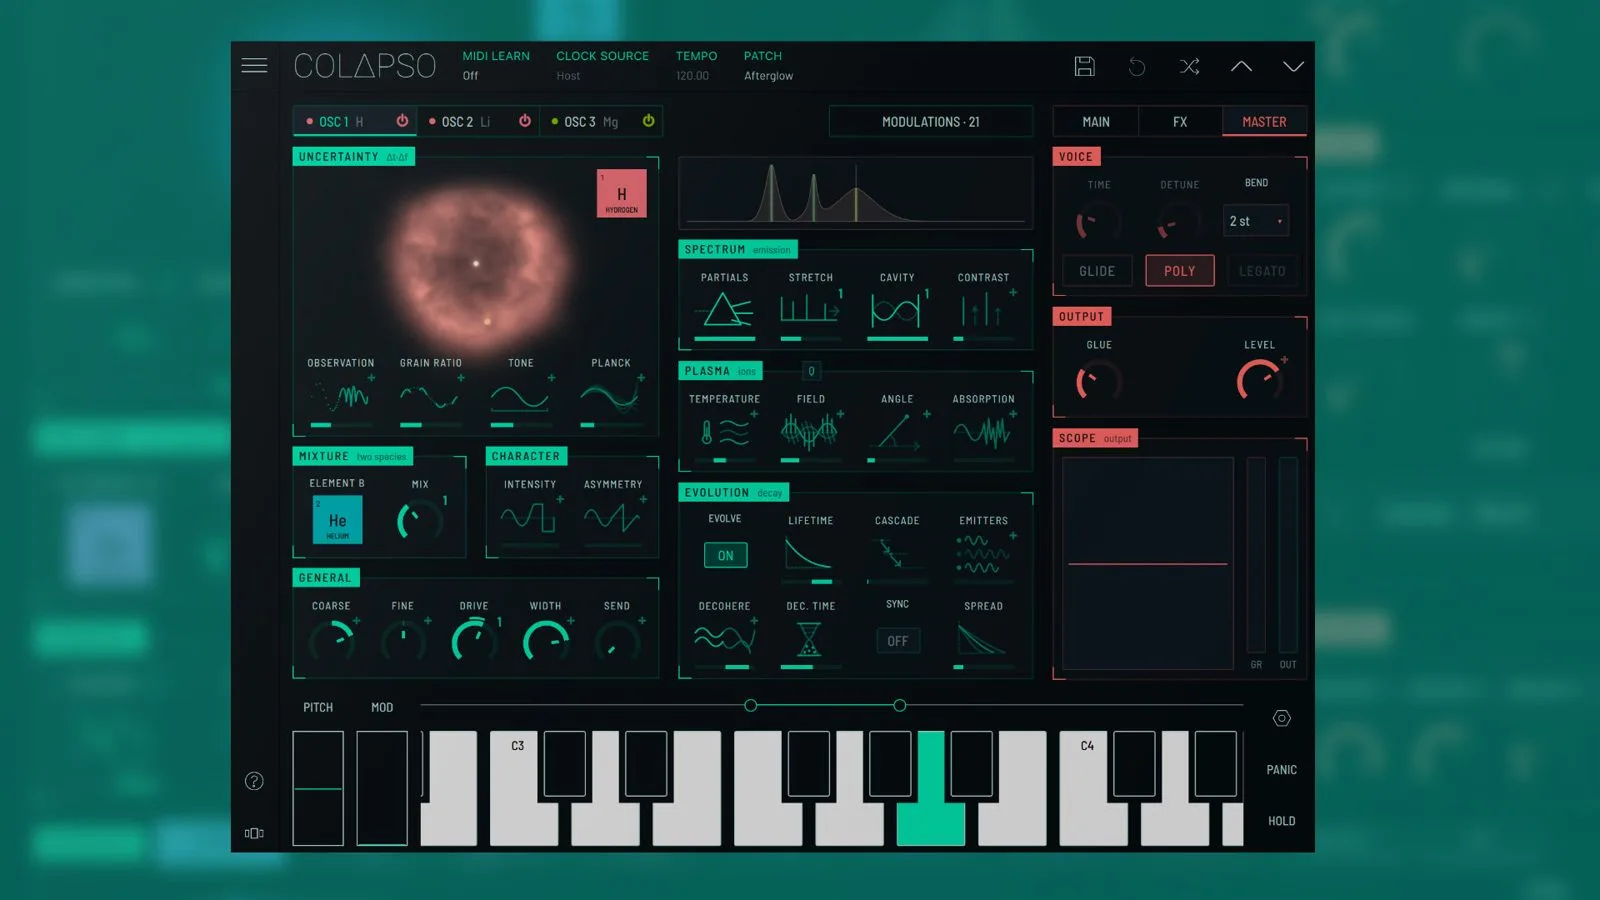Turn off the Evolve ON switch

pyautogui.click(x=725, y=555)
